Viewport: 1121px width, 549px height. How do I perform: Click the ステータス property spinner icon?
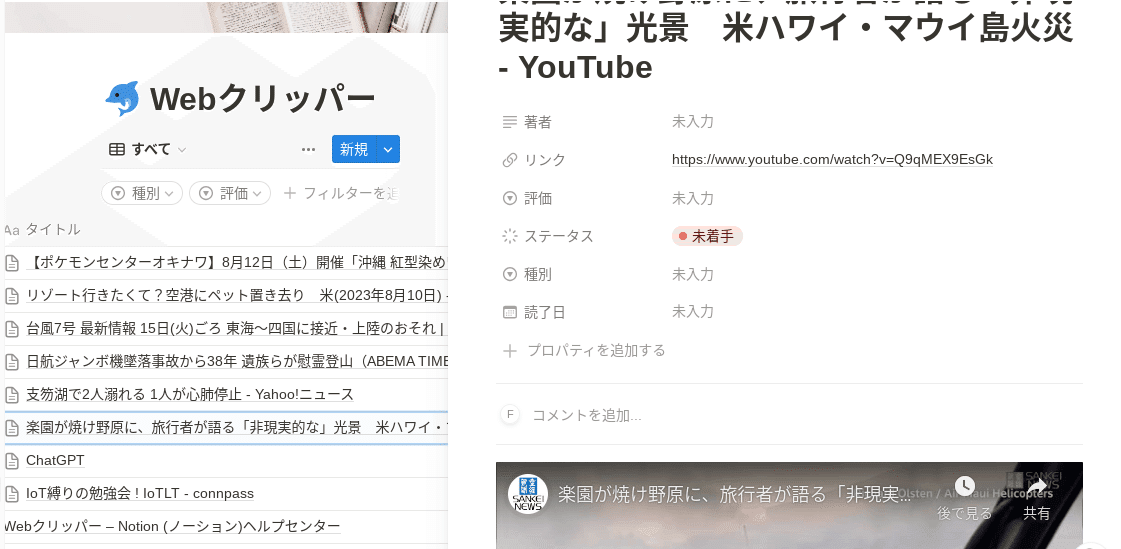pyautogui.click(x=510, y=237)
